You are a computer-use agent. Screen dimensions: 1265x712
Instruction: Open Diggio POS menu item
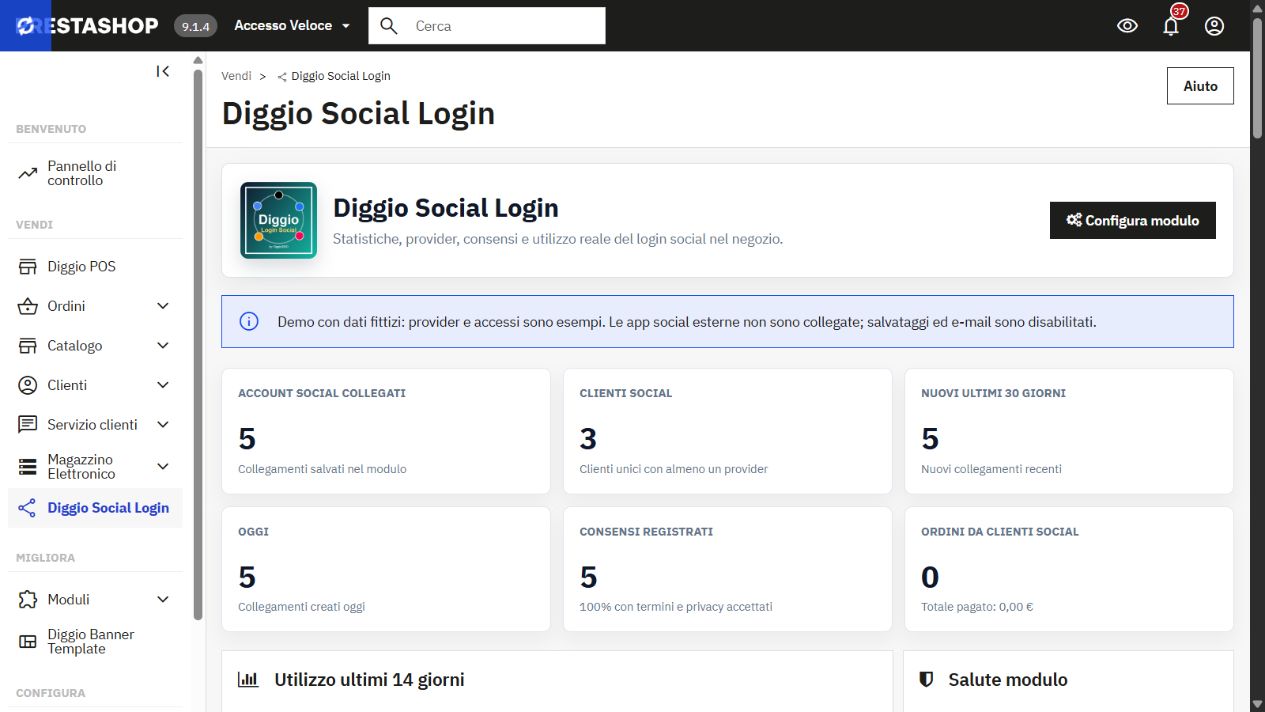coord(96,267)
